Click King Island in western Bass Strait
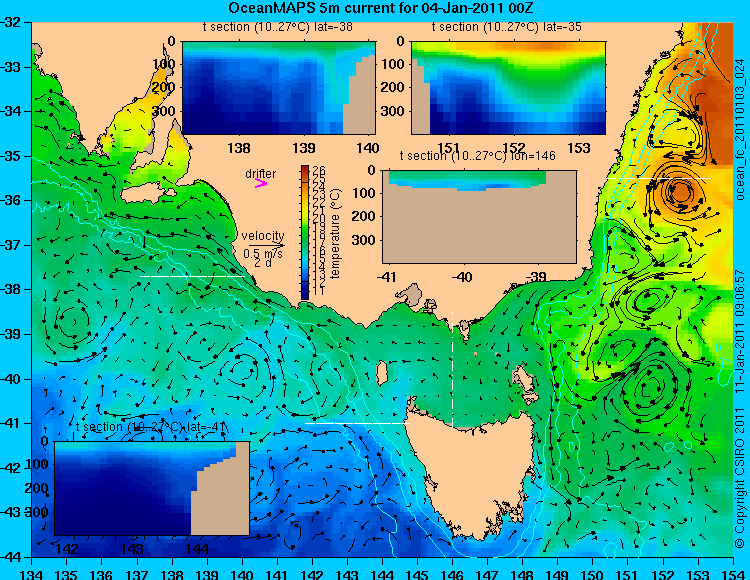The width and height of the screenshot is (750, 580). point(381,373)
